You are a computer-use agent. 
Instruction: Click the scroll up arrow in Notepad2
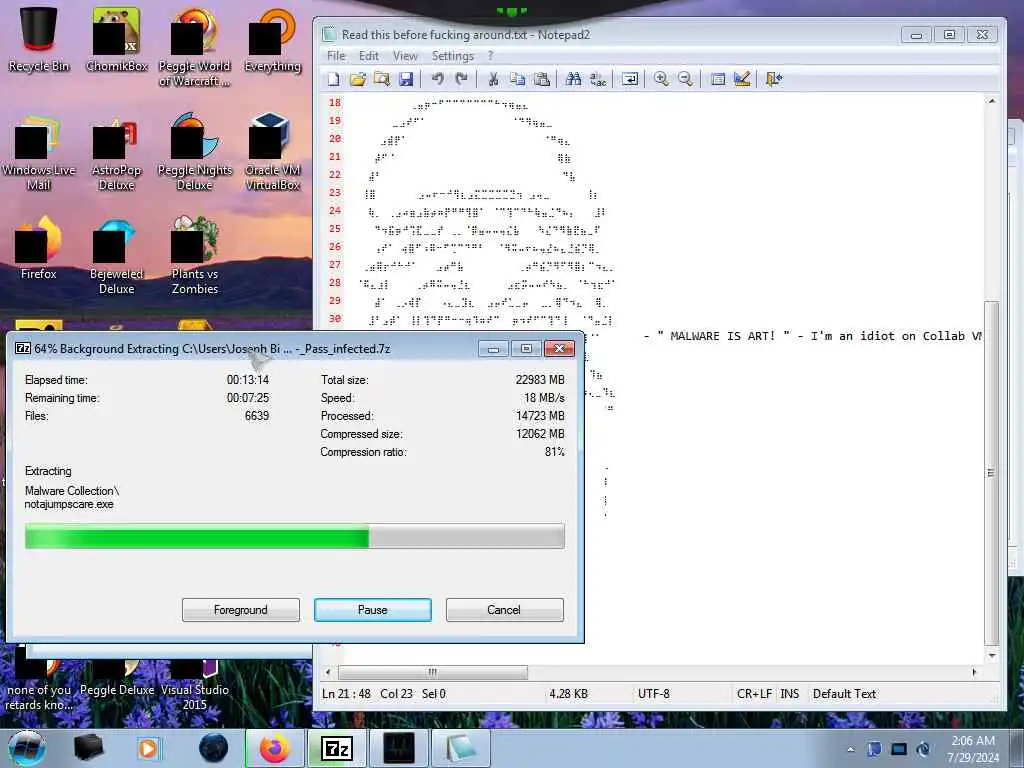991,101
